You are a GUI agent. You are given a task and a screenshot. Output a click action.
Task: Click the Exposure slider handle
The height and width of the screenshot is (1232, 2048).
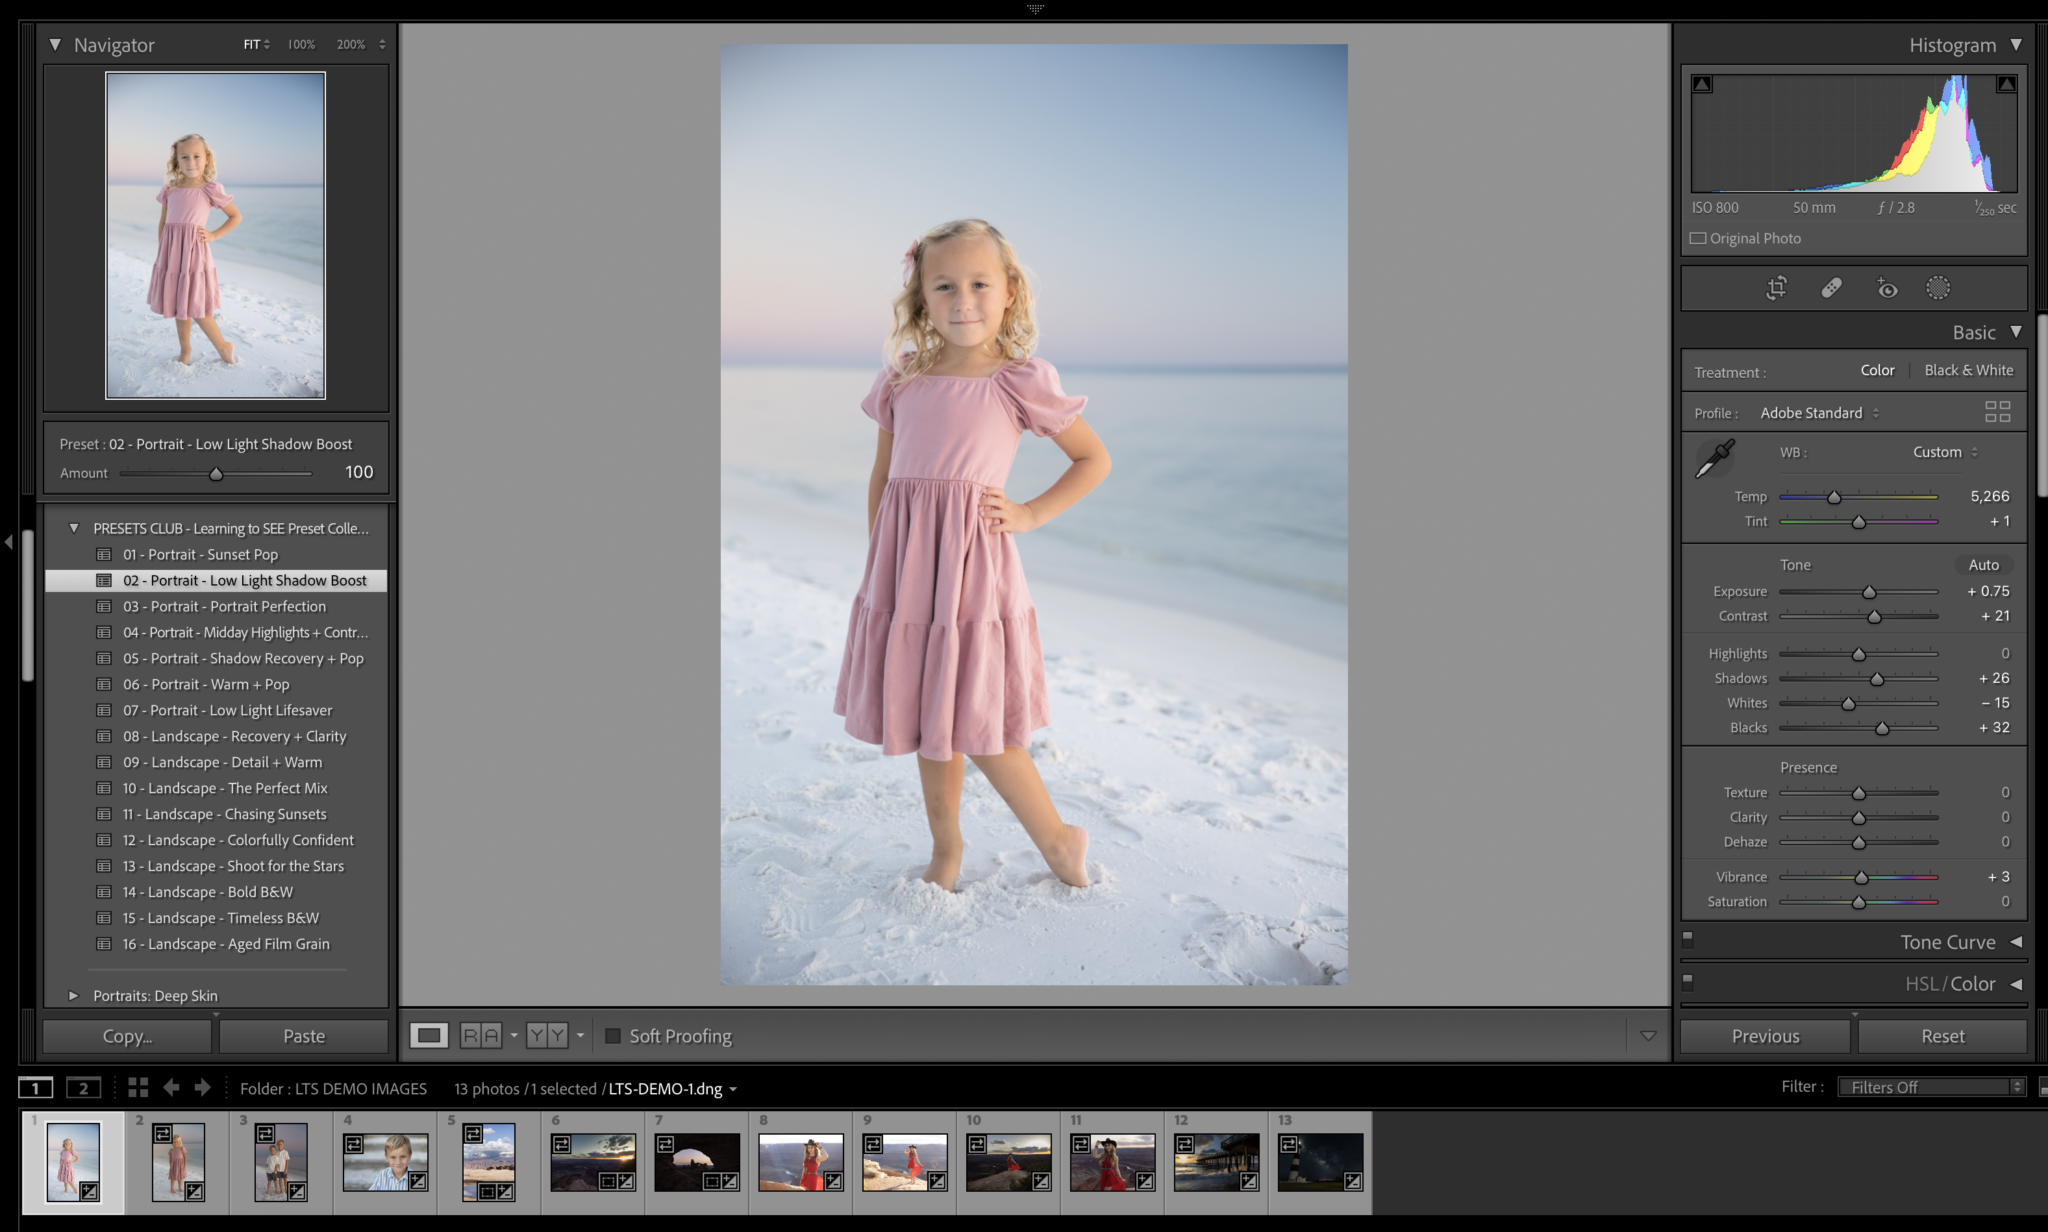[1869, 592]
